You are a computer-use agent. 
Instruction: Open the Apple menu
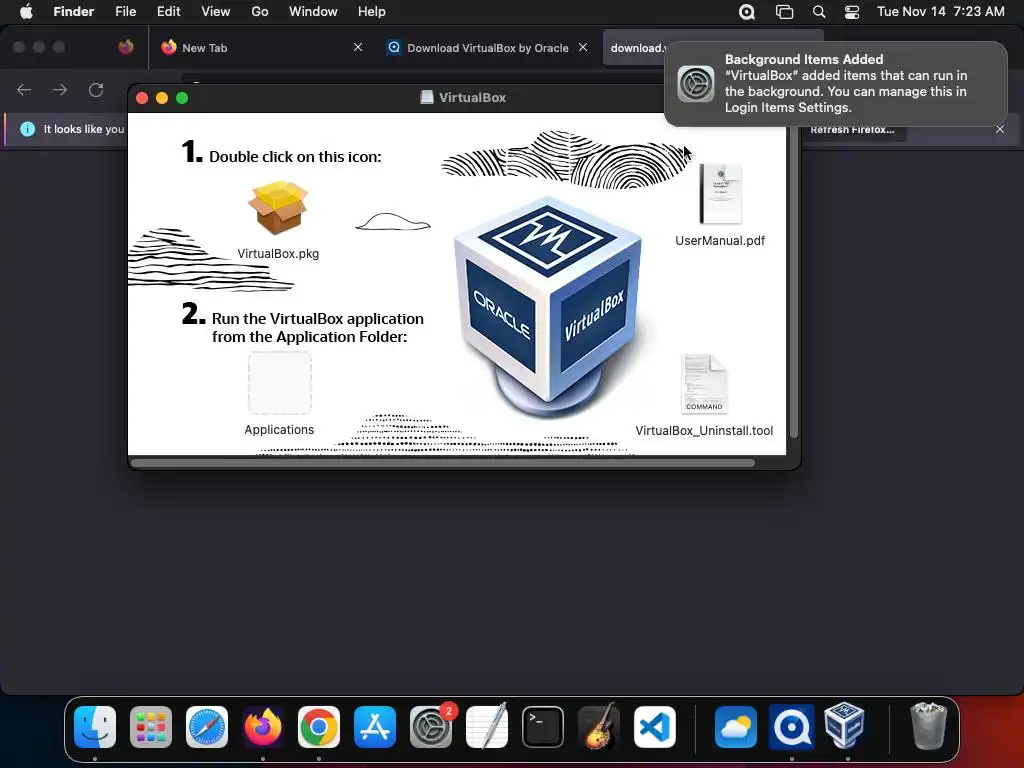(26, 12)
